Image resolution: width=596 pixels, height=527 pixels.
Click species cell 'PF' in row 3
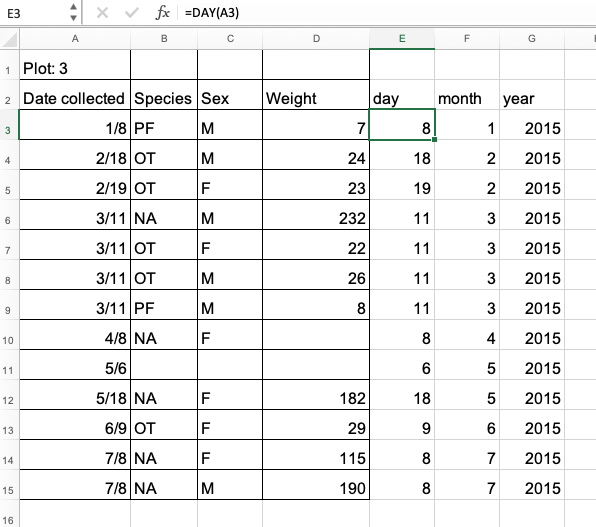pos(164,125)
